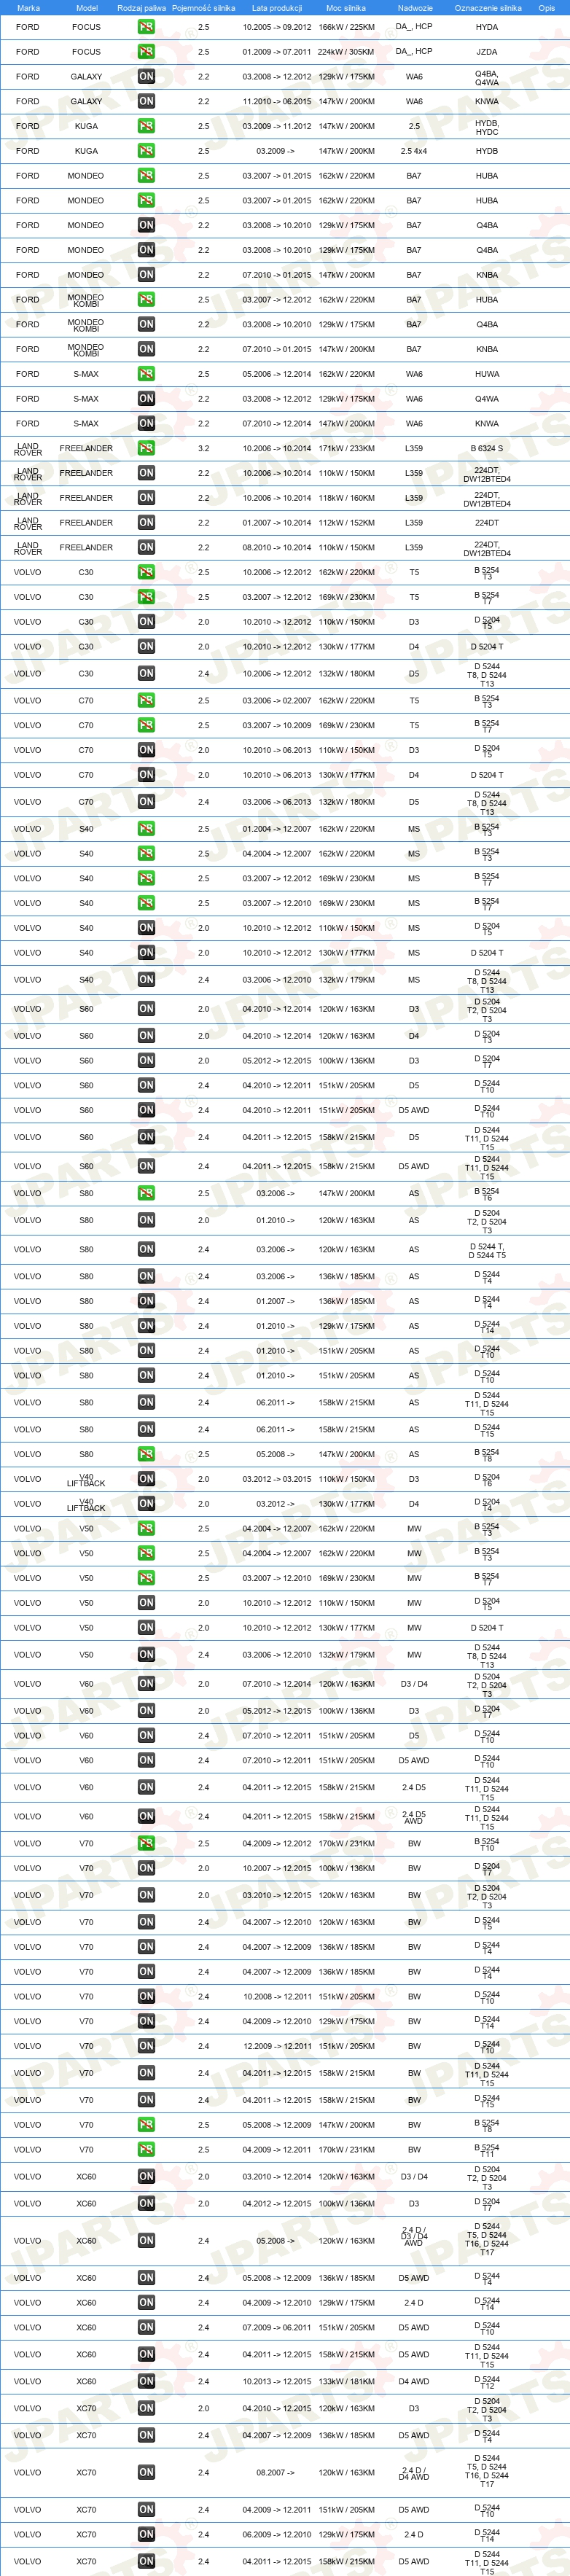570x2576 pixels.
Task: Select the '10.2013 -> 12.2015' production years cell
Action: pyautogui.click(x=276, y=2381)
